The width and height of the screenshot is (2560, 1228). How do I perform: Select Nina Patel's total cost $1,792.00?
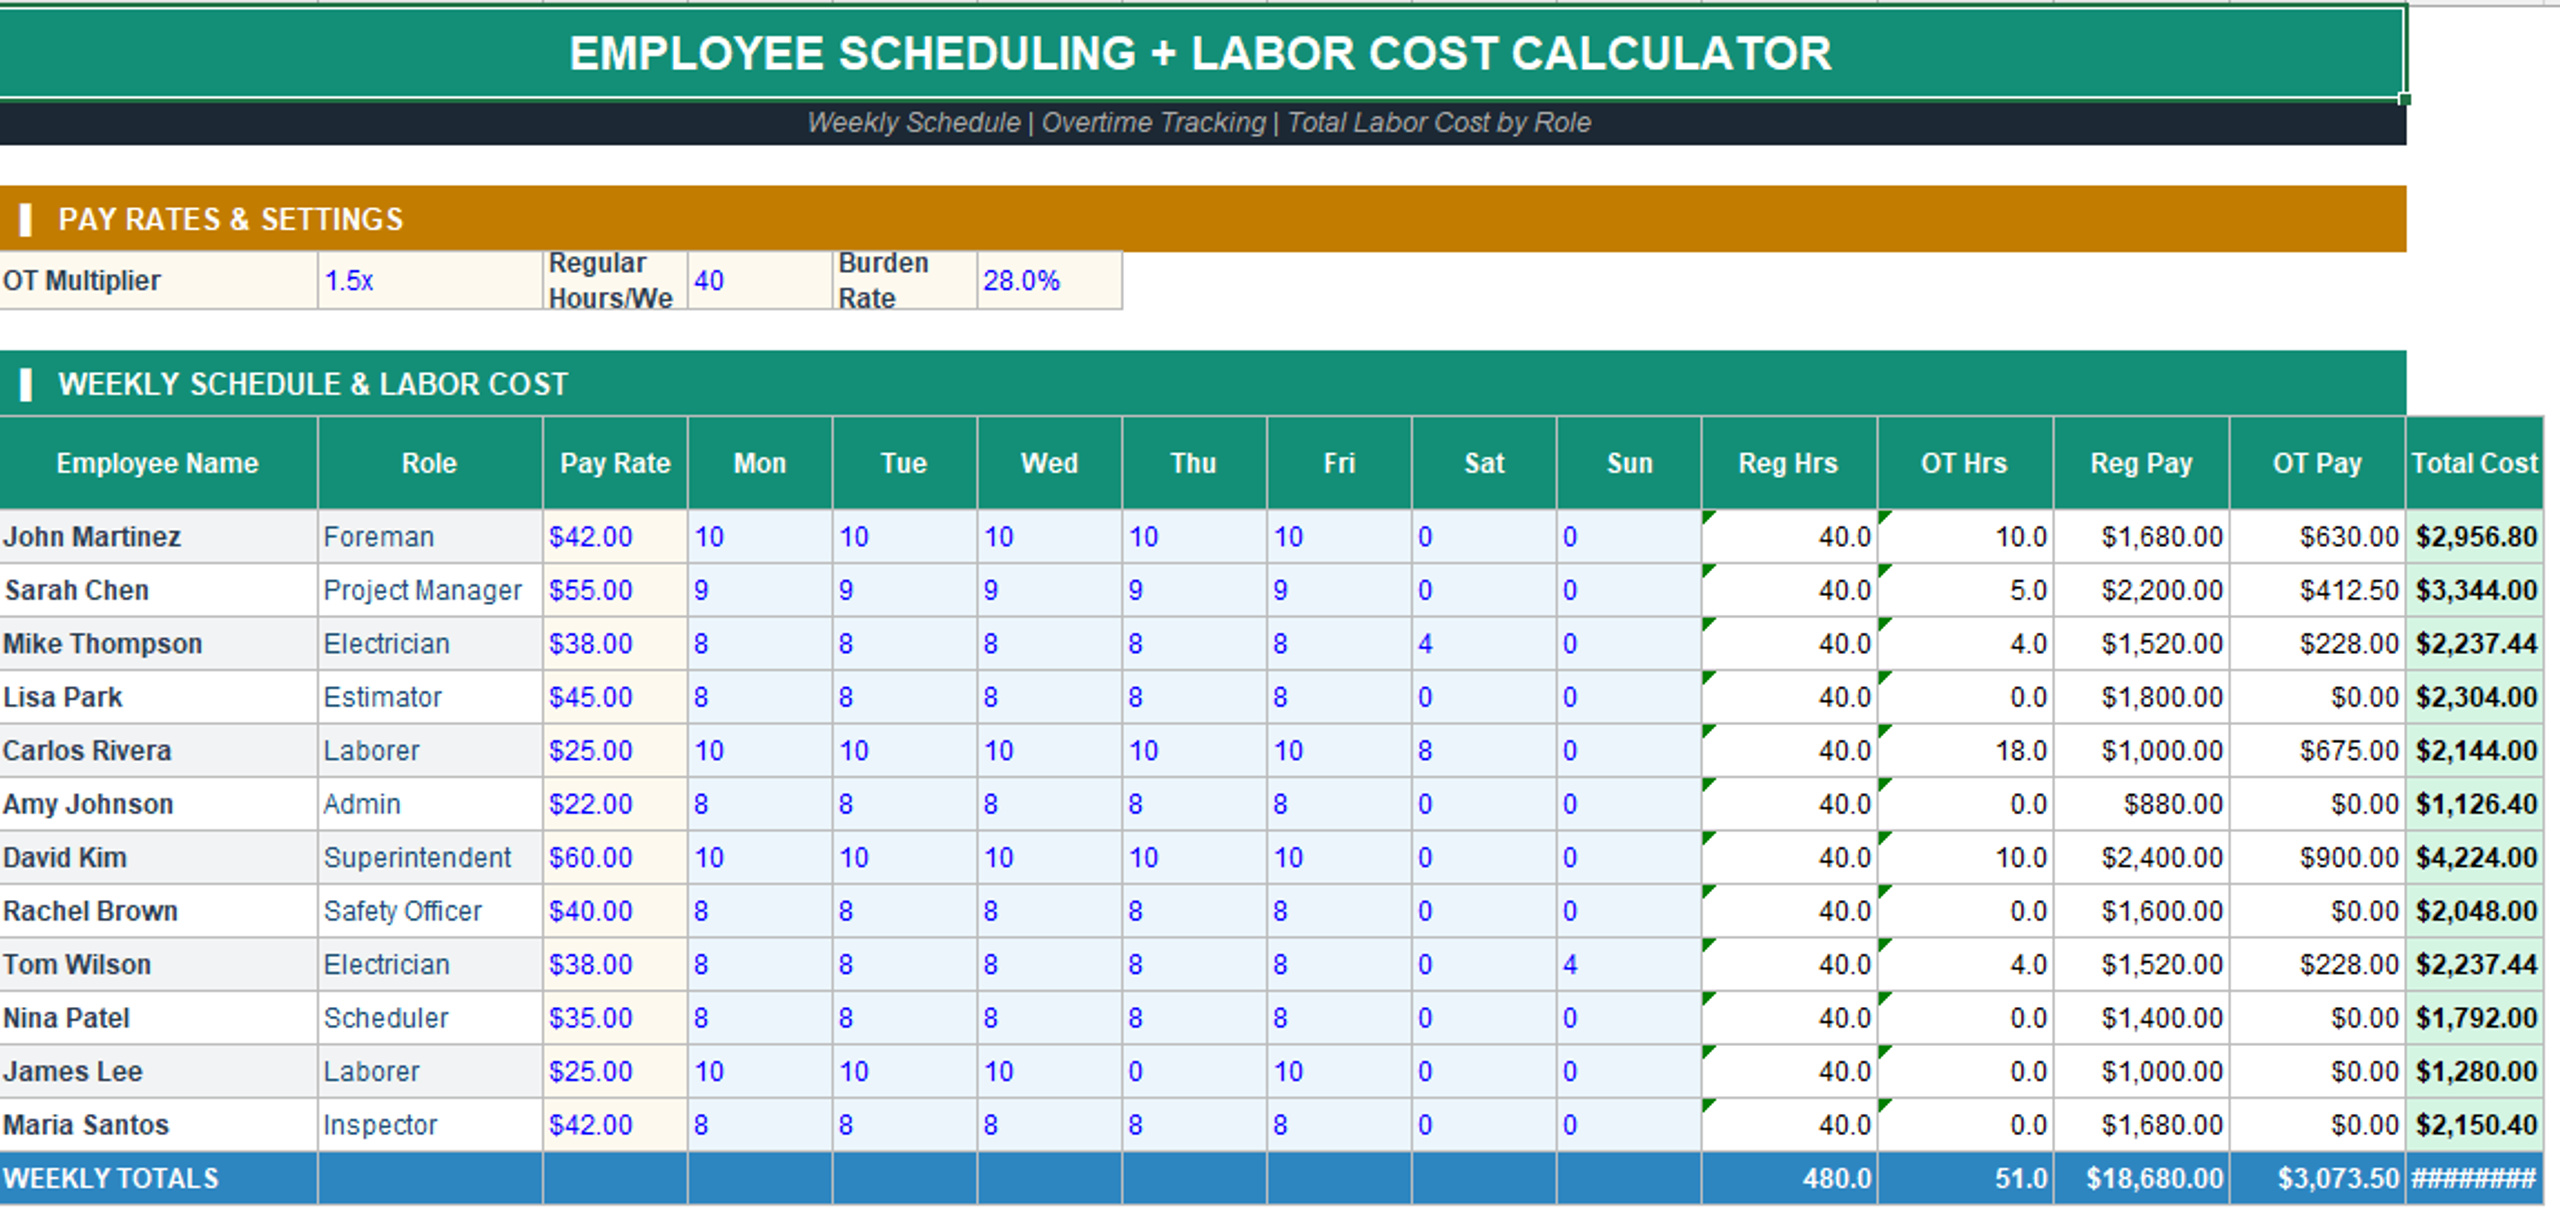(x=2474, y=1019)
